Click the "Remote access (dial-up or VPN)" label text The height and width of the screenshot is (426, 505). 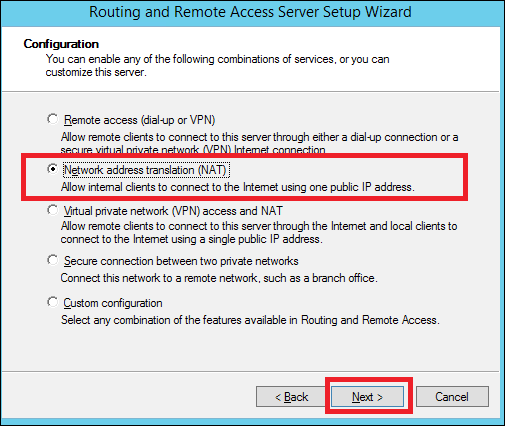139,120
